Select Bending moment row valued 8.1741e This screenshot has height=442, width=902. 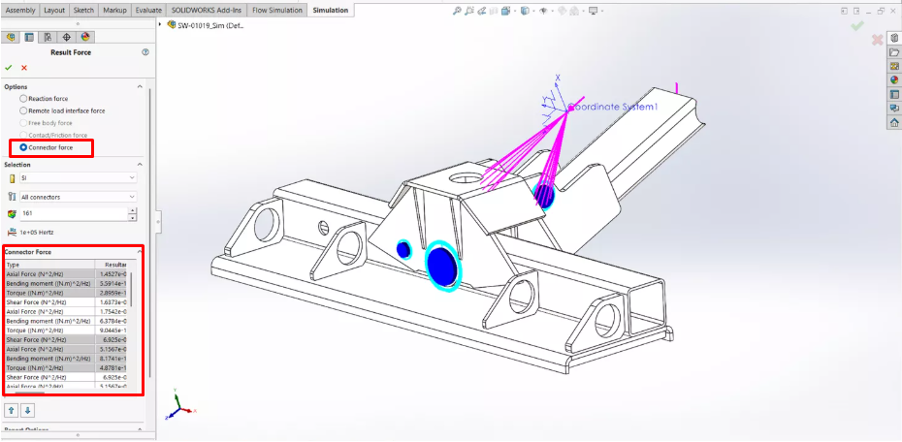(67, 358)
